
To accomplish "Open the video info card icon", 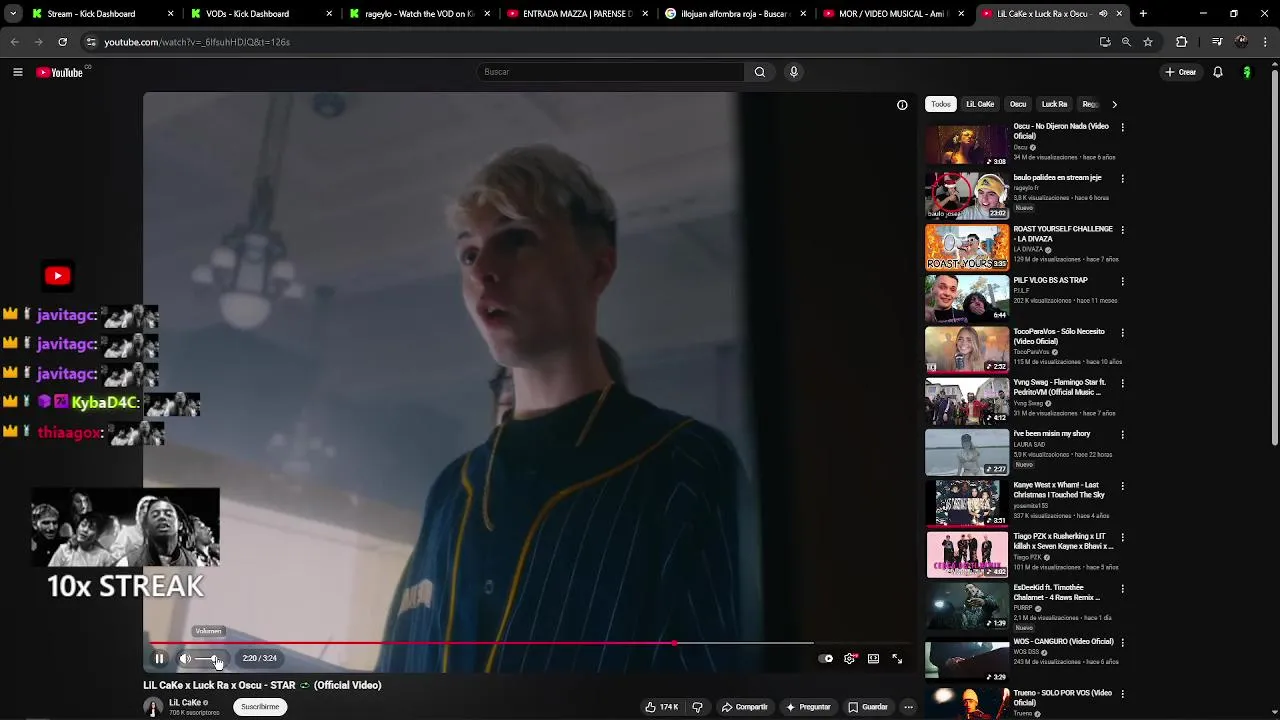I will click(902, 105).
